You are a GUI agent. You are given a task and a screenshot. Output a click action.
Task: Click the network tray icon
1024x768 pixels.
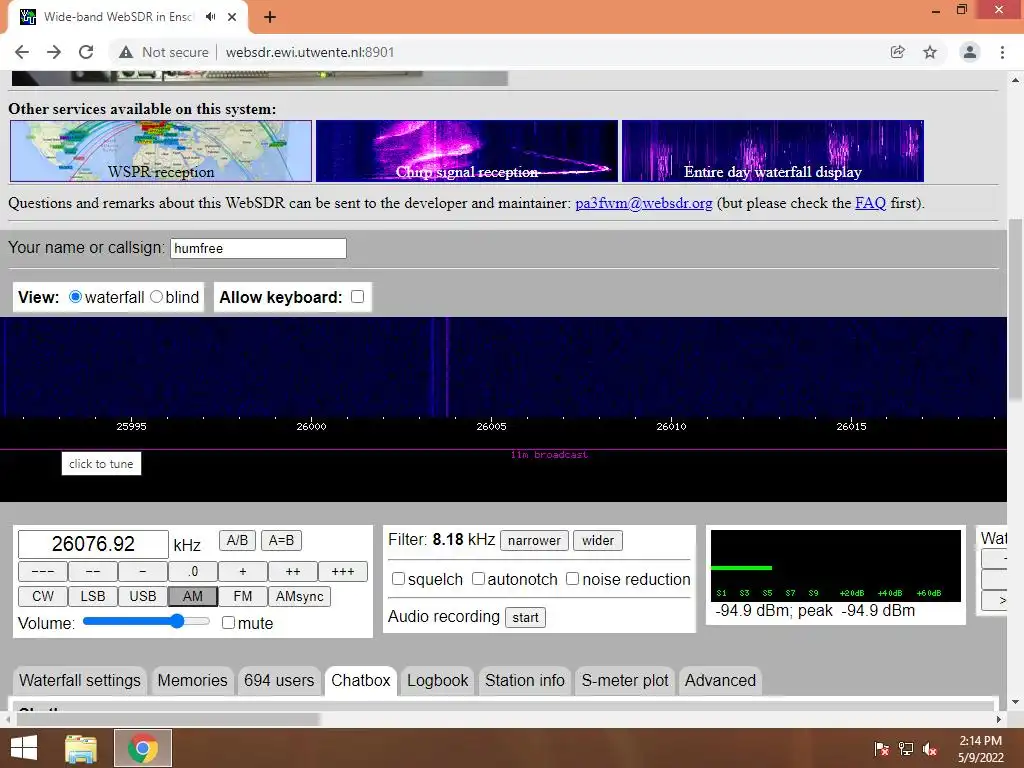[x=906, y=749]
